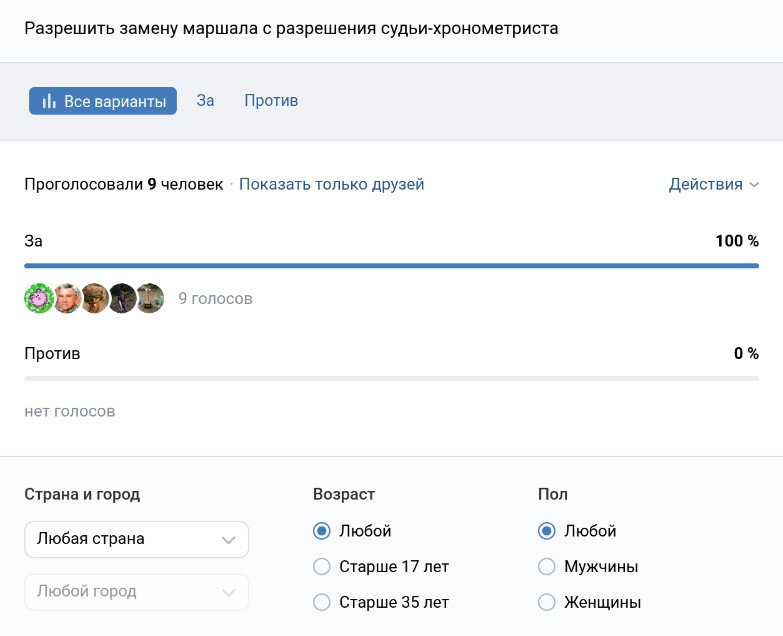Open the fifth voter avatar with trophy
The width and height of the screenshot is (783, 636).
tap(150, 298)
